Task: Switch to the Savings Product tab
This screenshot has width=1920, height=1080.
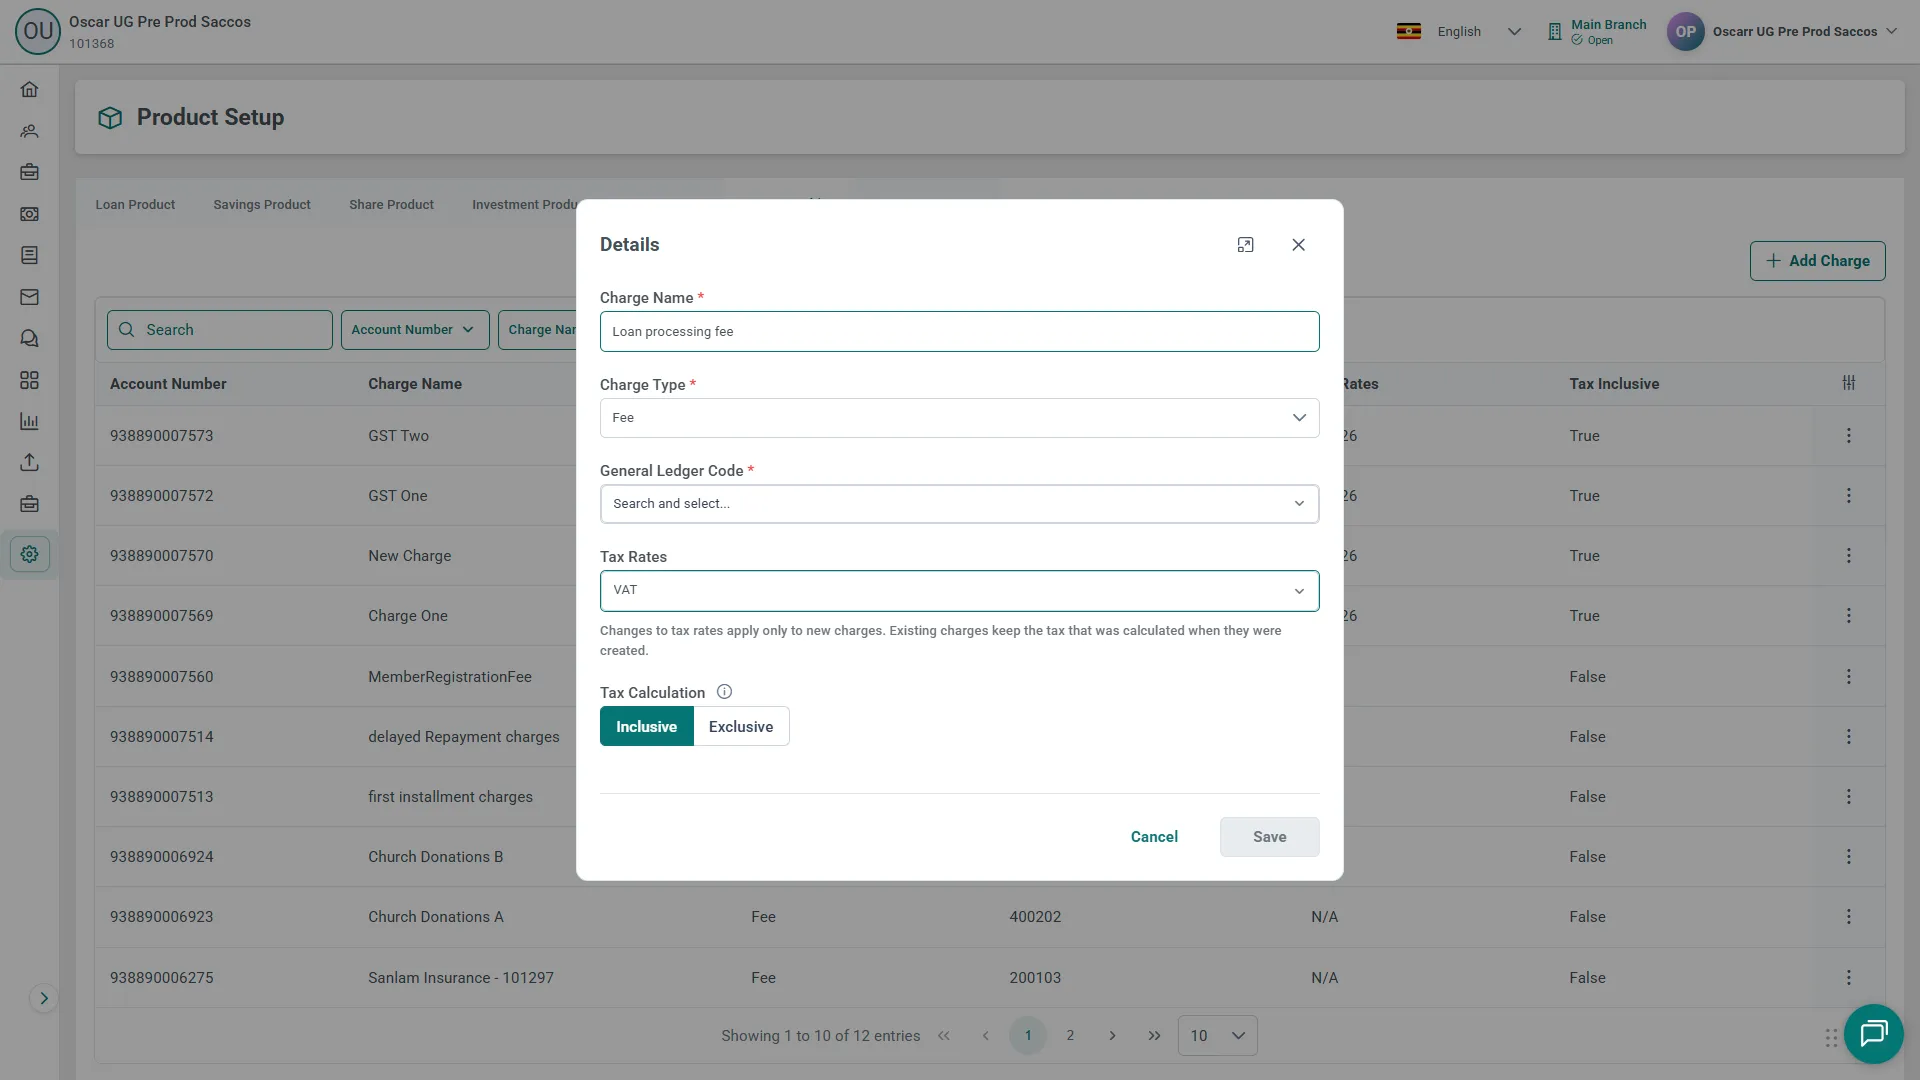Action: click(262, 205)
